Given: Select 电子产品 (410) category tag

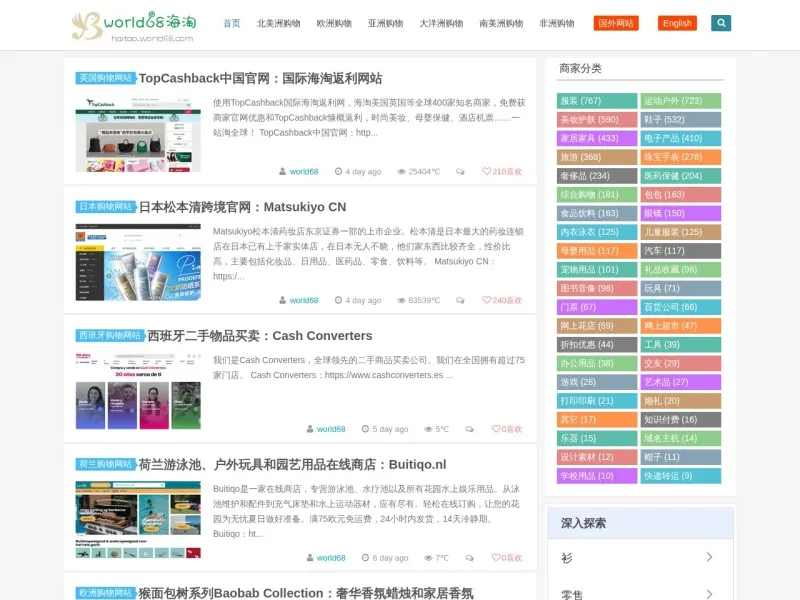Looking at the screenshot, I should 681,138.
